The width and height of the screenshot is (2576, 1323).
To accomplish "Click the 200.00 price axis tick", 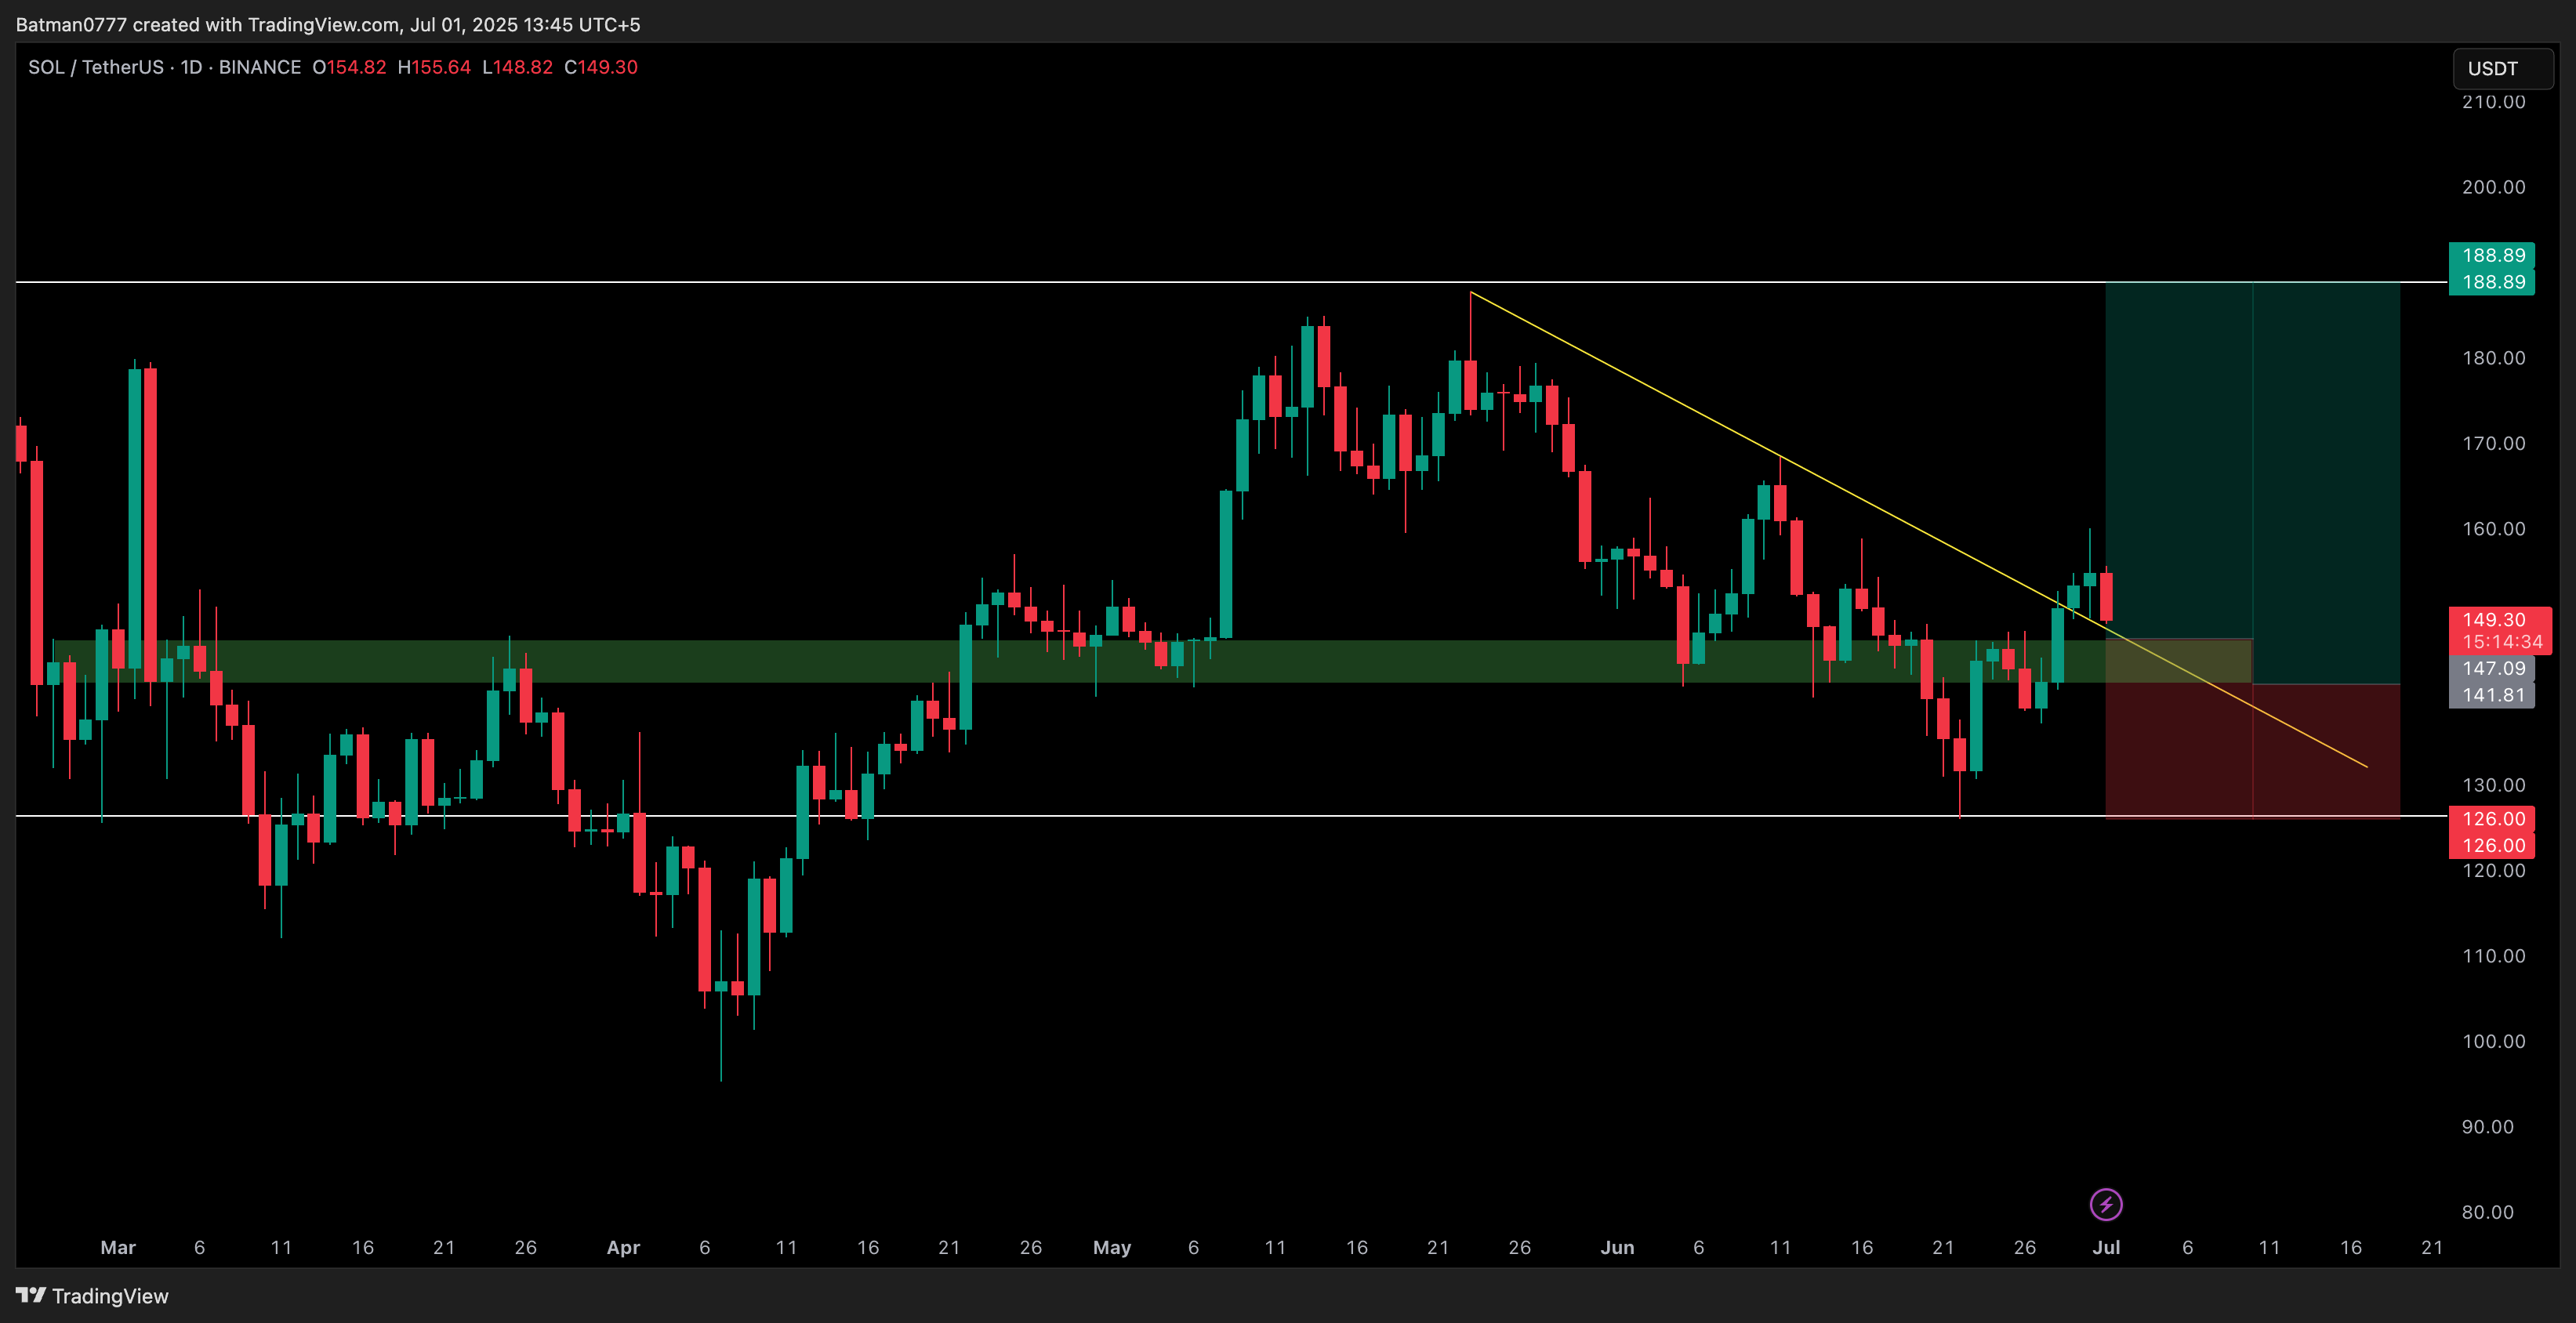I will point(2493,187).
